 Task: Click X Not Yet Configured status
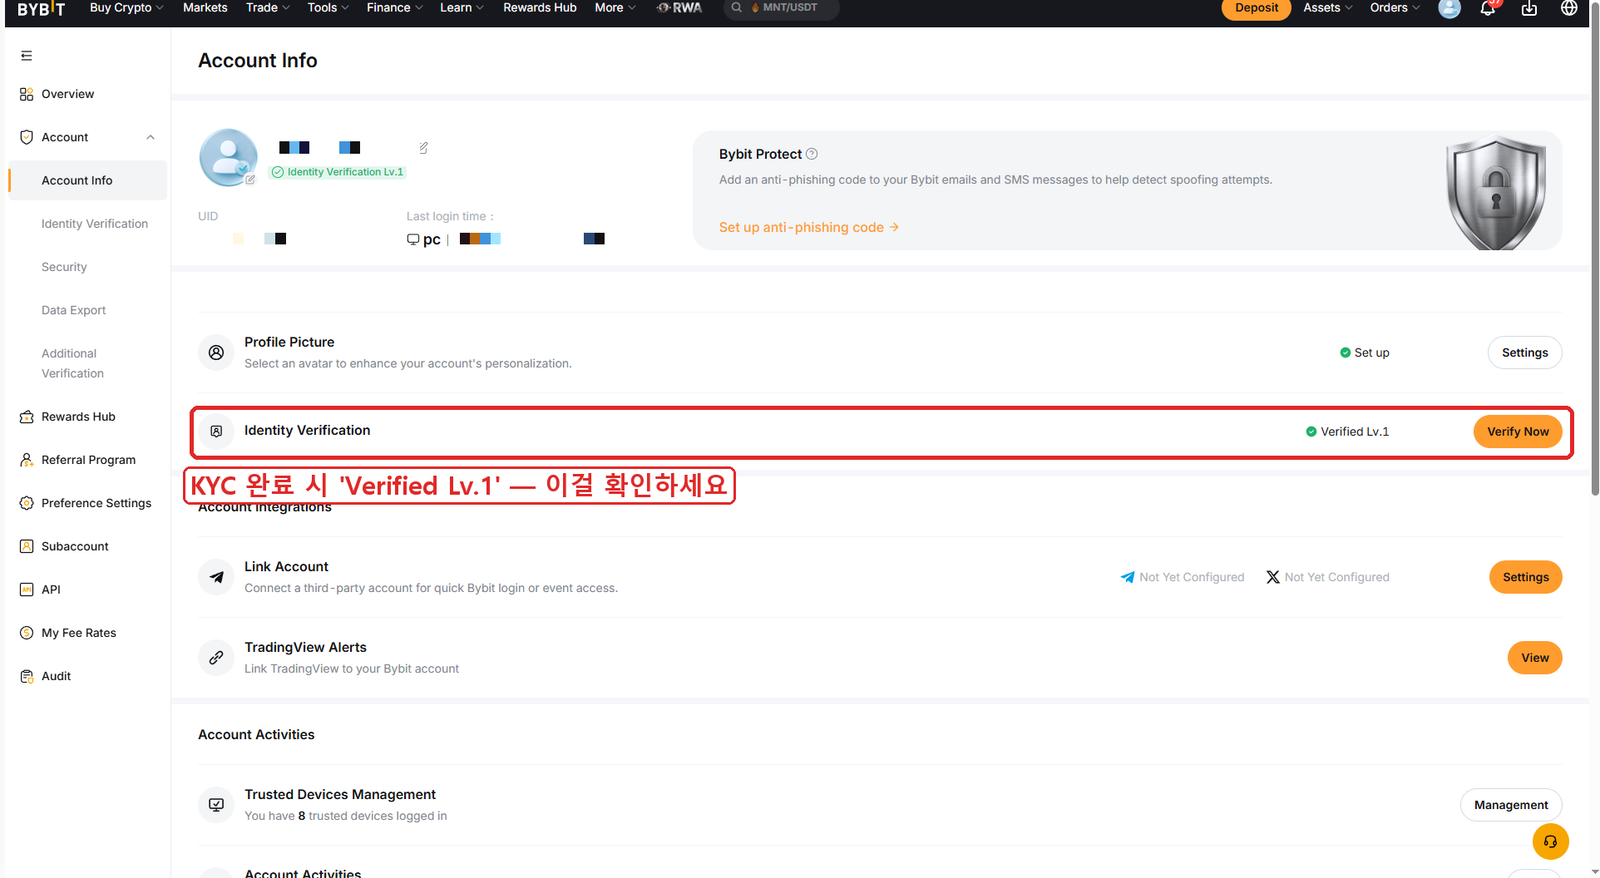(x=1328, y=577)
